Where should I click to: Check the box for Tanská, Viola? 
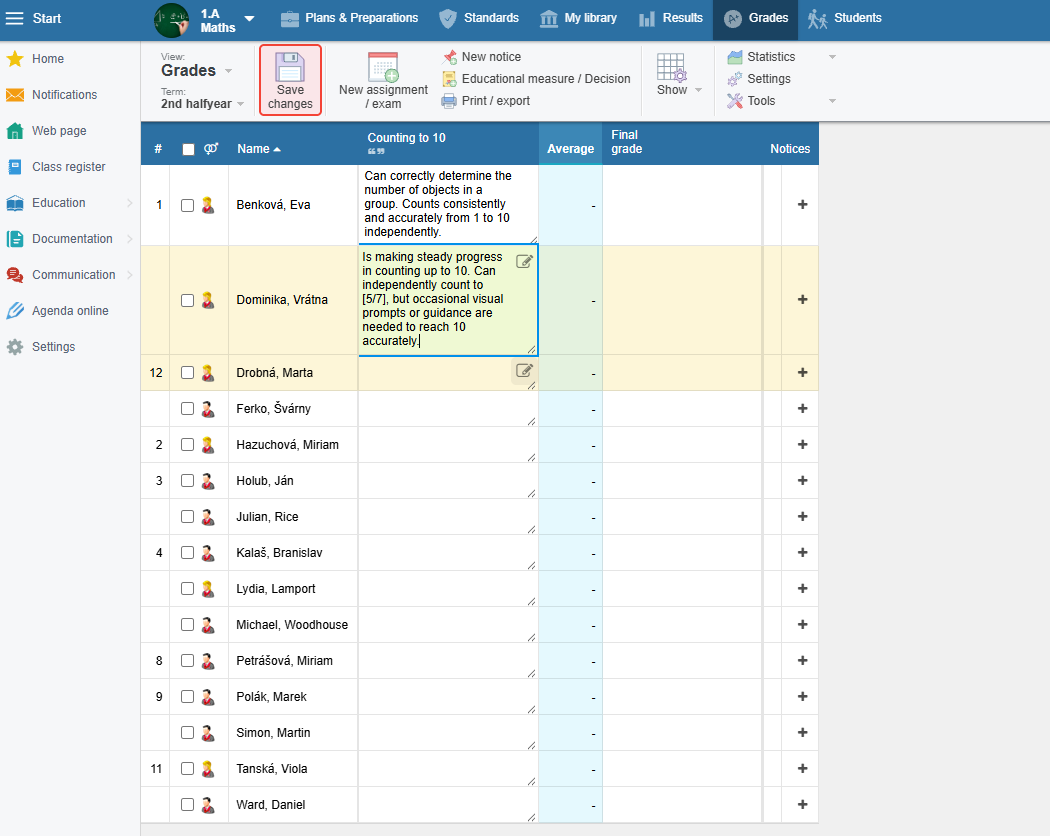point(188,769)
